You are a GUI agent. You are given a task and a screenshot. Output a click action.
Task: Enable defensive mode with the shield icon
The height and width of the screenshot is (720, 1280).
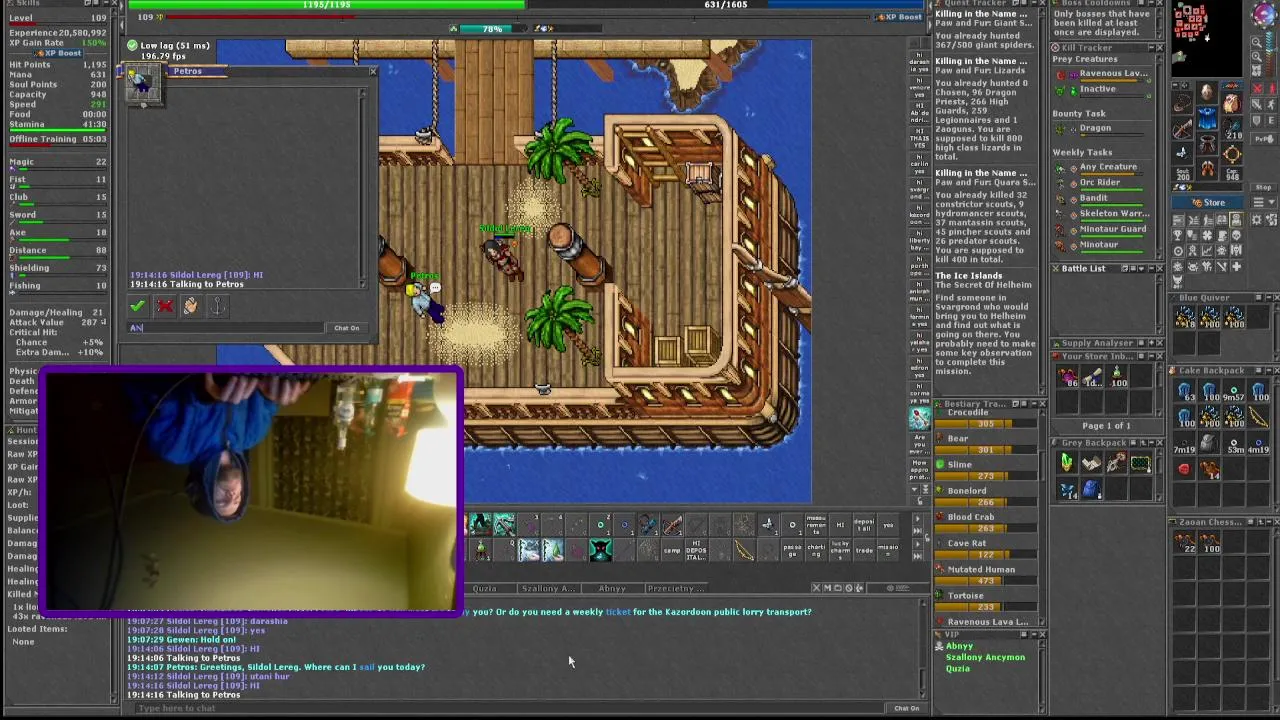(x=1257, y=121)
